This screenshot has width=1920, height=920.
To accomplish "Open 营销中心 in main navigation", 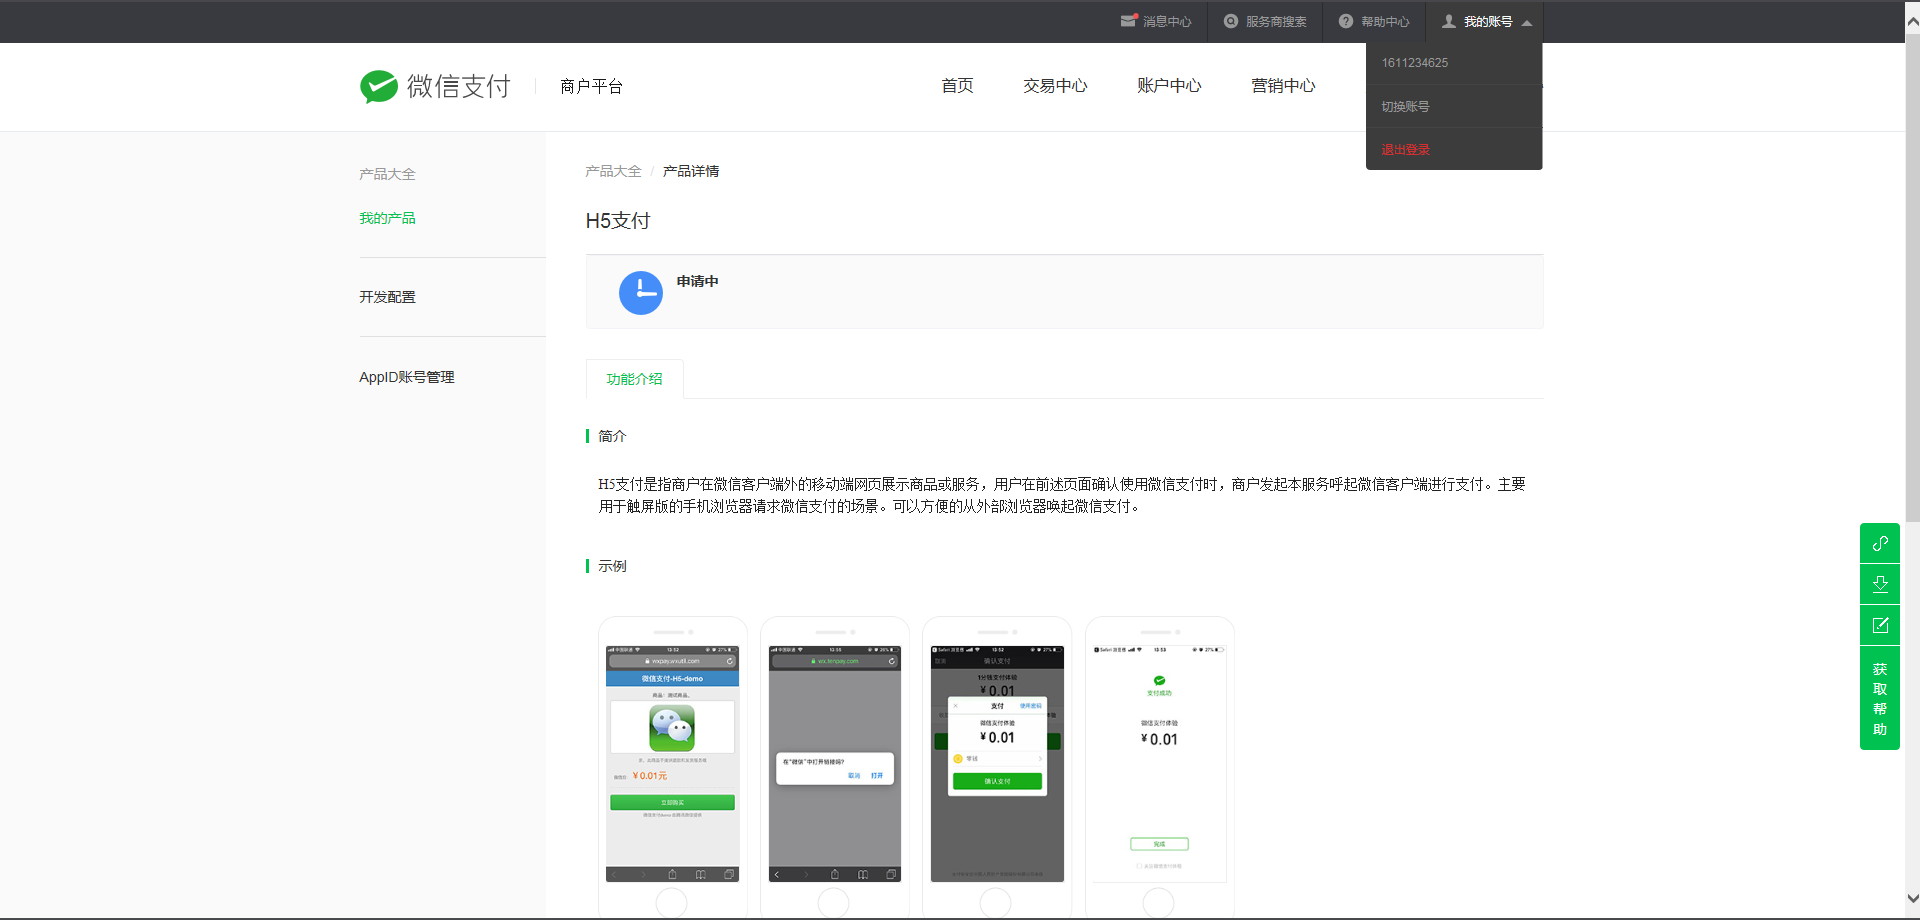I will click(x=1283, y=86).
